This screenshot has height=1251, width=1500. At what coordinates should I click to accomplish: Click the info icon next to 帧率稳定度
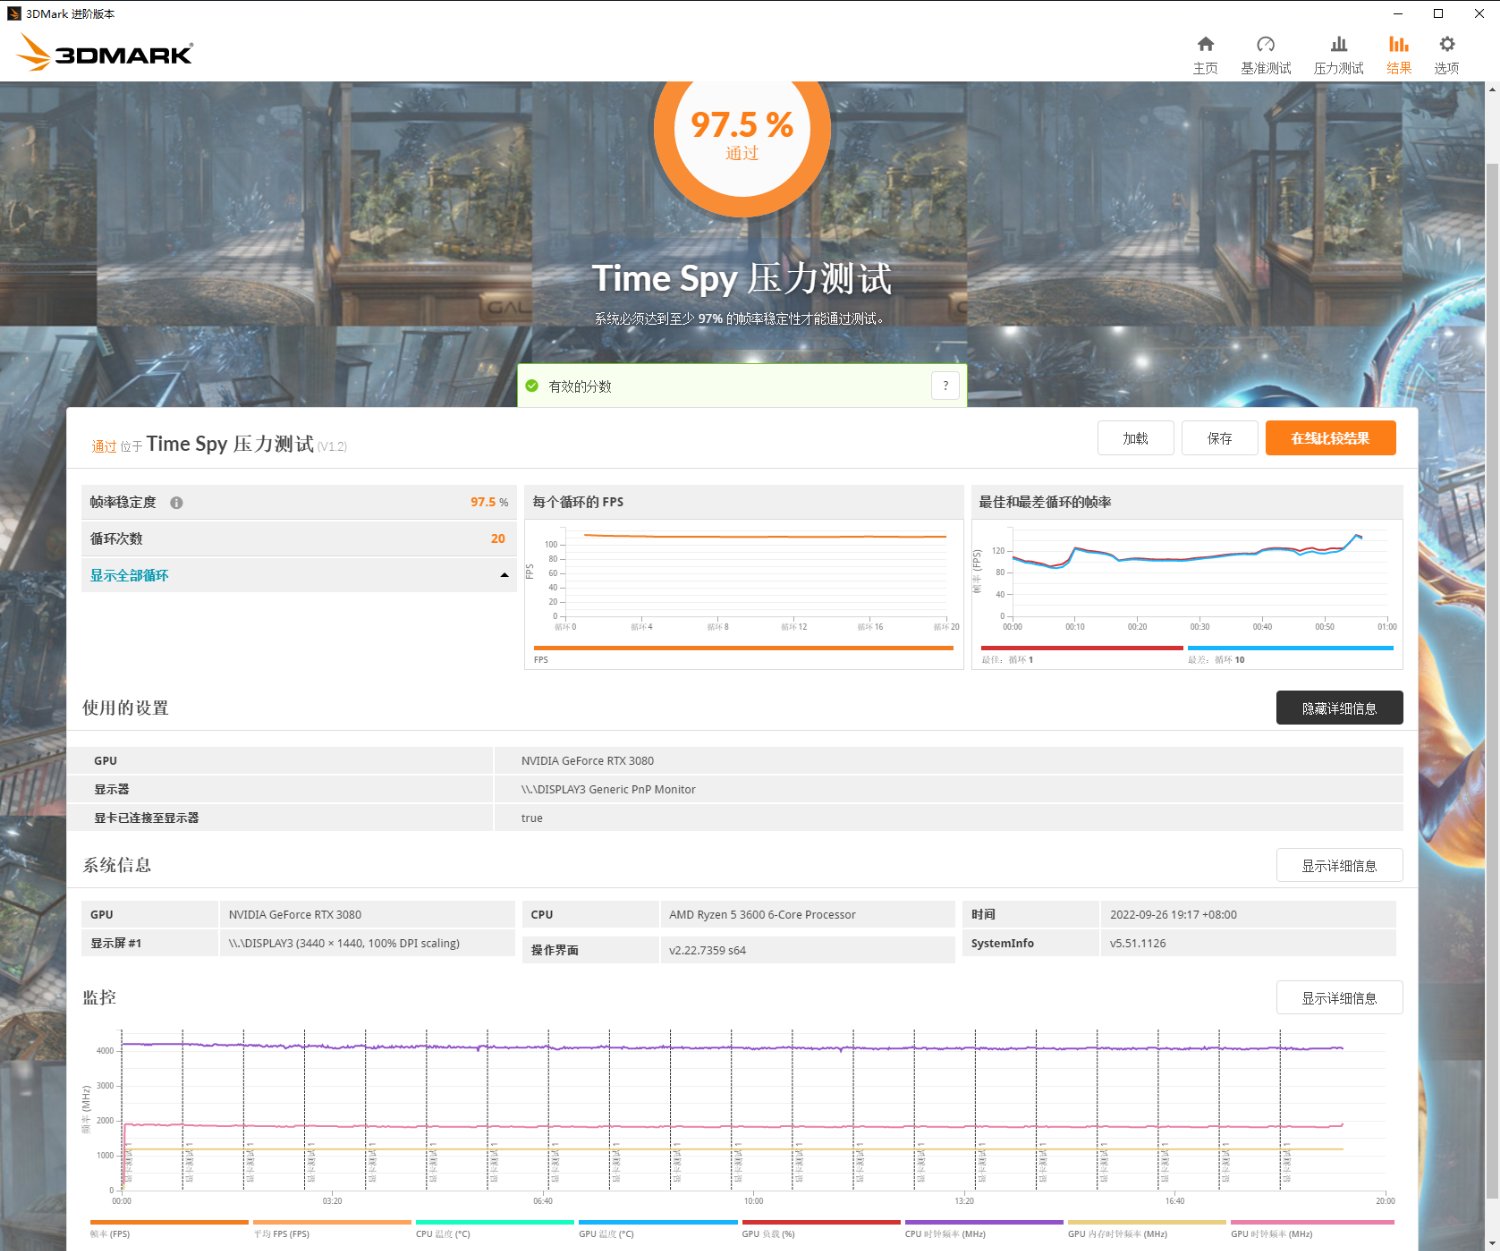tap(176, 503)
